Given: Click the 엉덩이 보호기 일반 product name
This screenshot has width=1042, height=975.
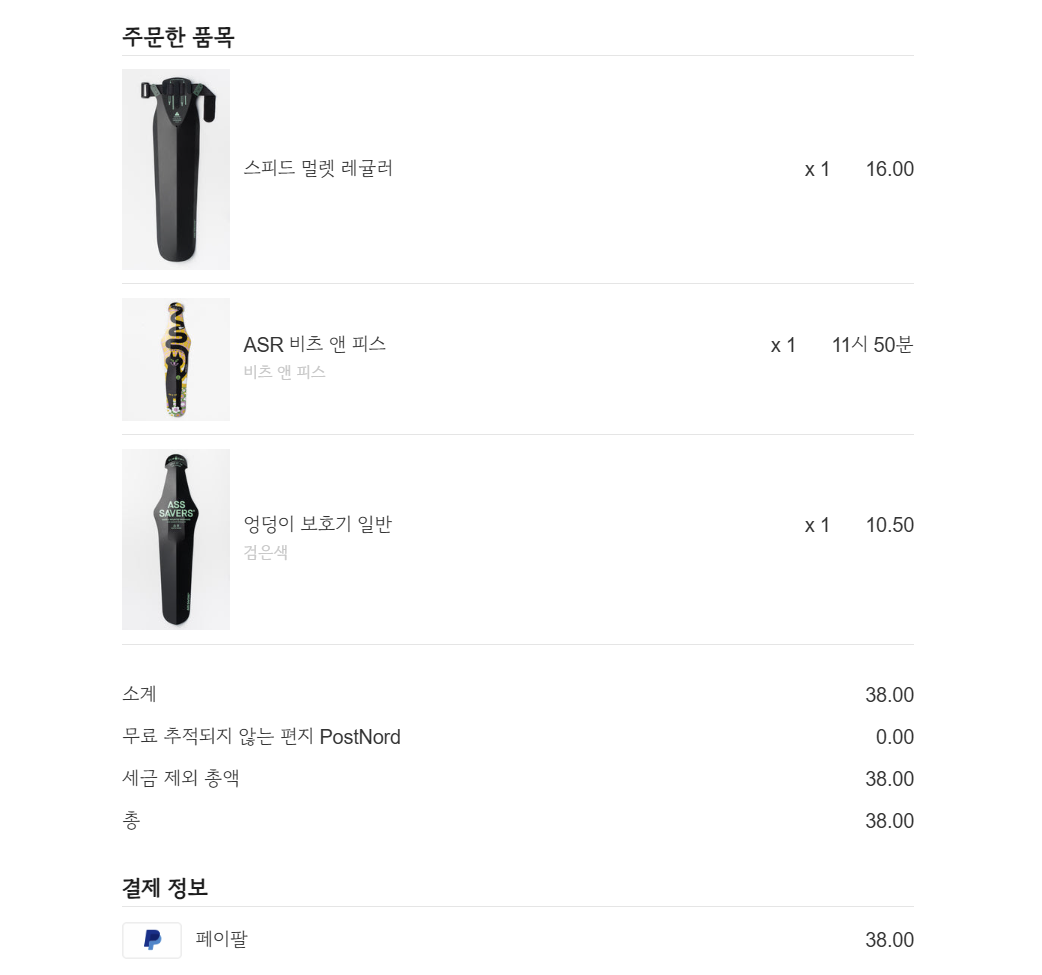Looking at the screenshot, I should (x=318, y=524).
